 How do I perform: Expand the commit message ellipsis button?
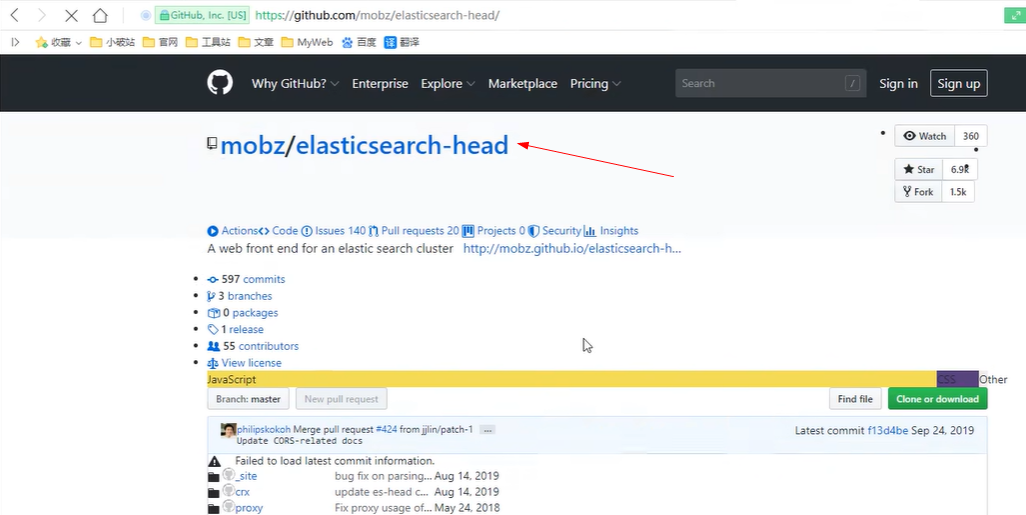tap(487, 430)
